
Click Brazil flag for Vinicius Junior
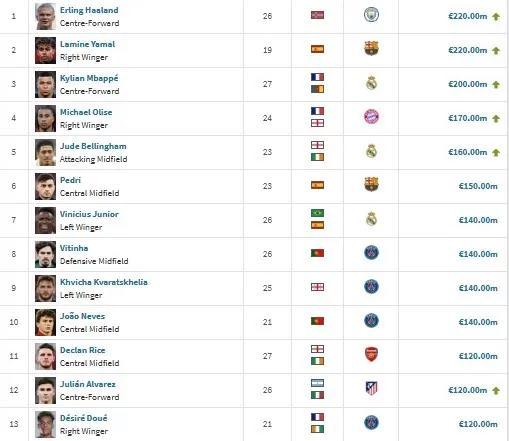[317, 213]
